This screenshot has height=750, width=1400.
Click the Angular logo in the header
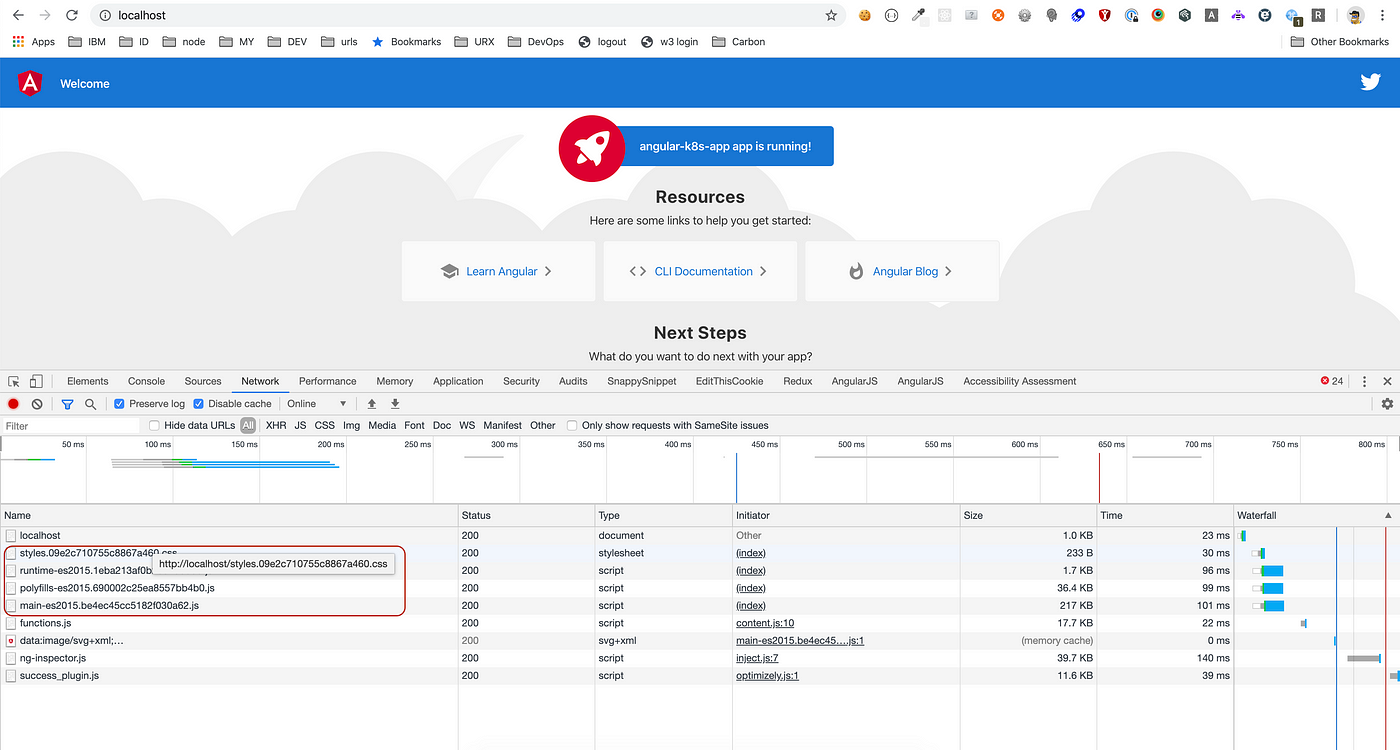pyautogui.click(x=30, y=83)
